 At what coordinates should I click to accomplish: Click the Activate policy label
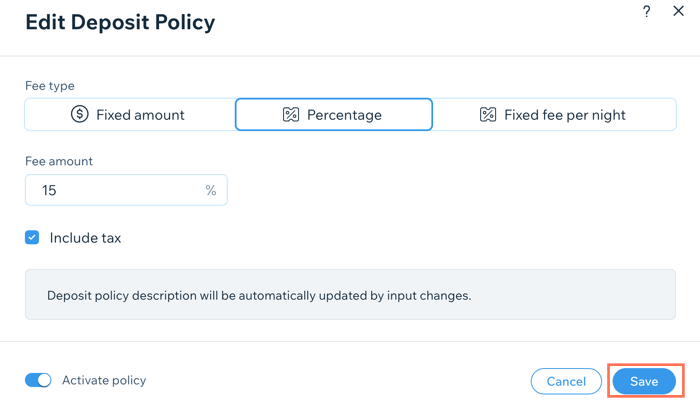104,380
